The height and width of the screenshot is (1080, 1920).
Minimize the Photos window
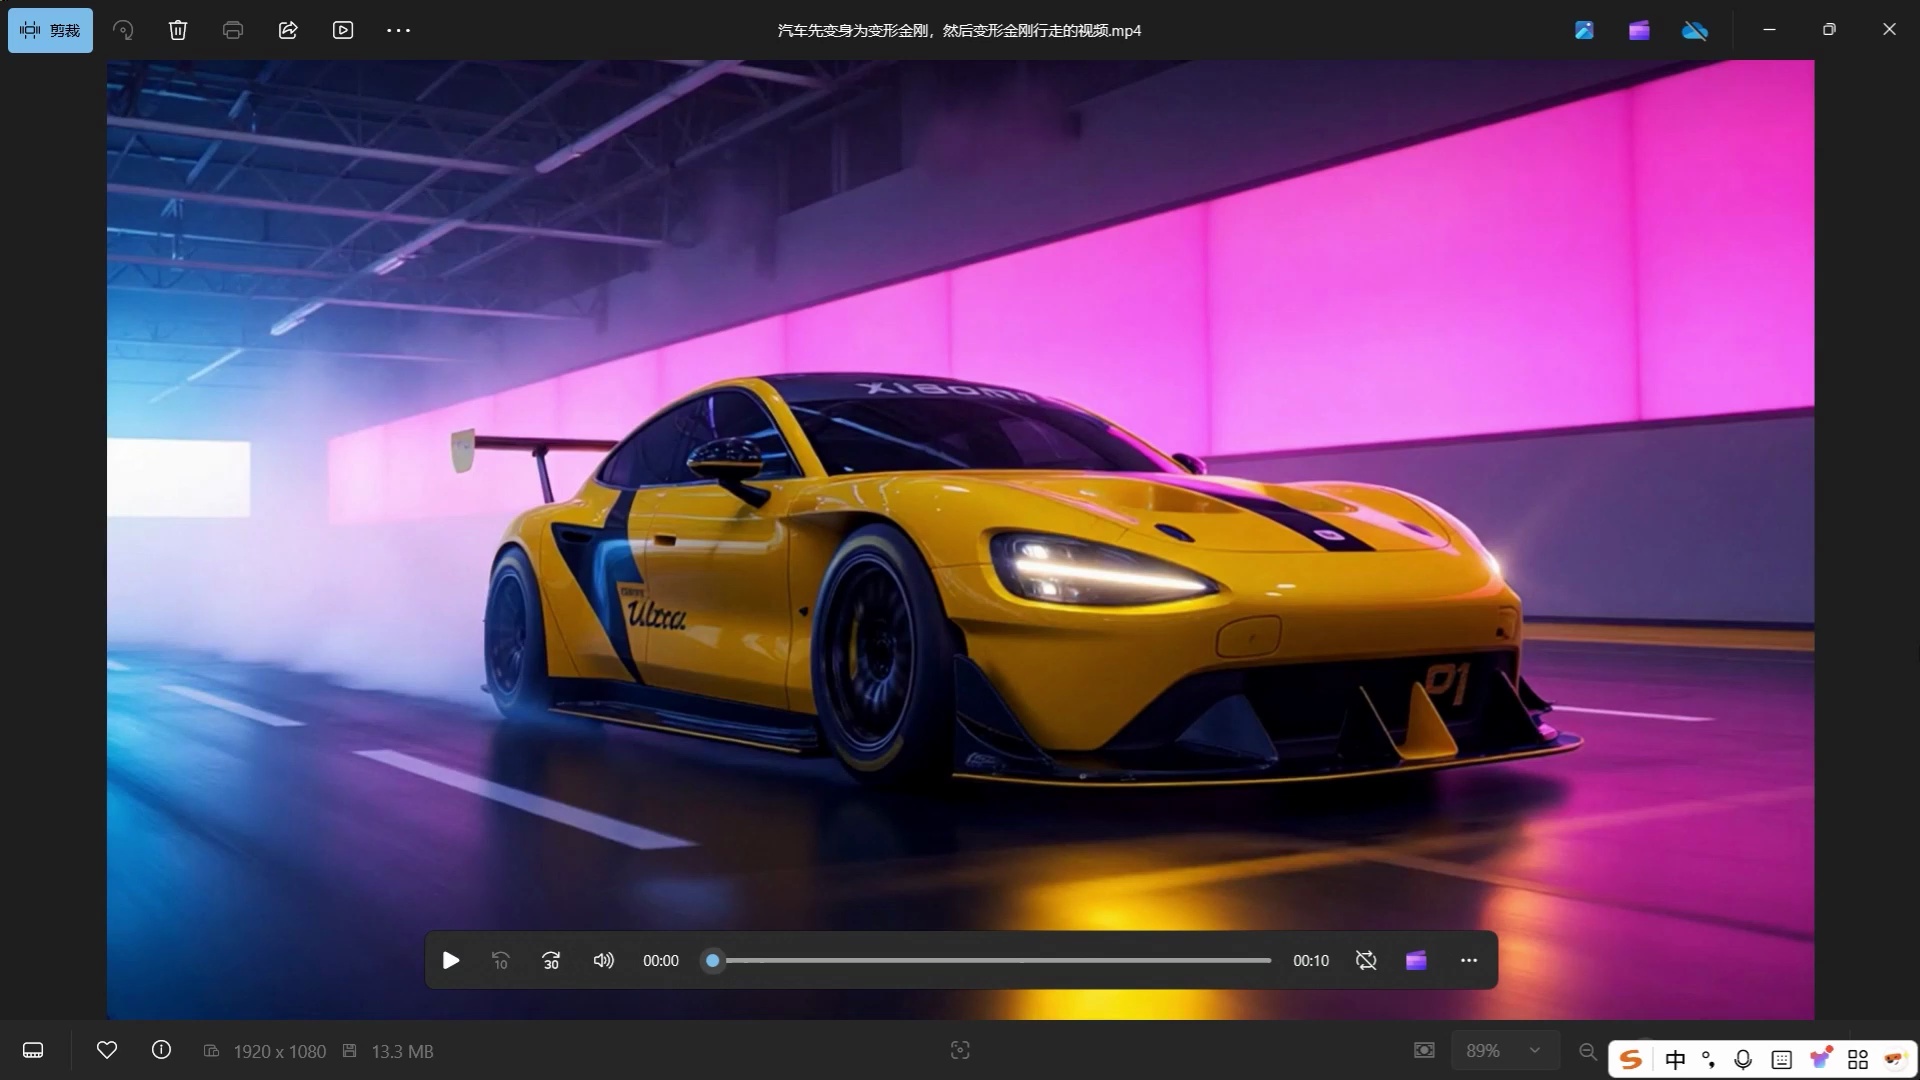[1769, 30]
